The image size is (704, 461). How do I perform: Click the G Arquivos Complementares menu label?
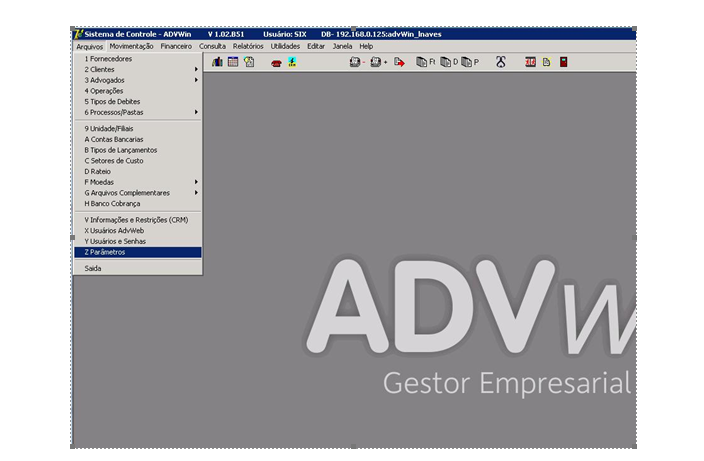point(127,193)
